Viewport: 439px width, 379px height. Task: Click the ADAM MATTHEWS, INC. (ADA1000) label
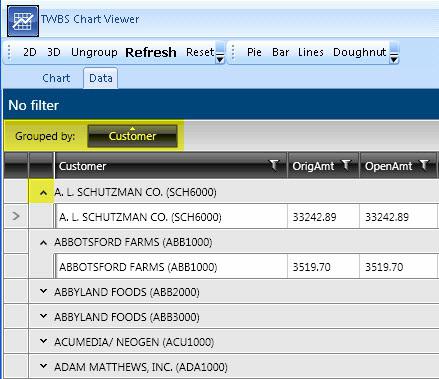click(x=141, y=367)
